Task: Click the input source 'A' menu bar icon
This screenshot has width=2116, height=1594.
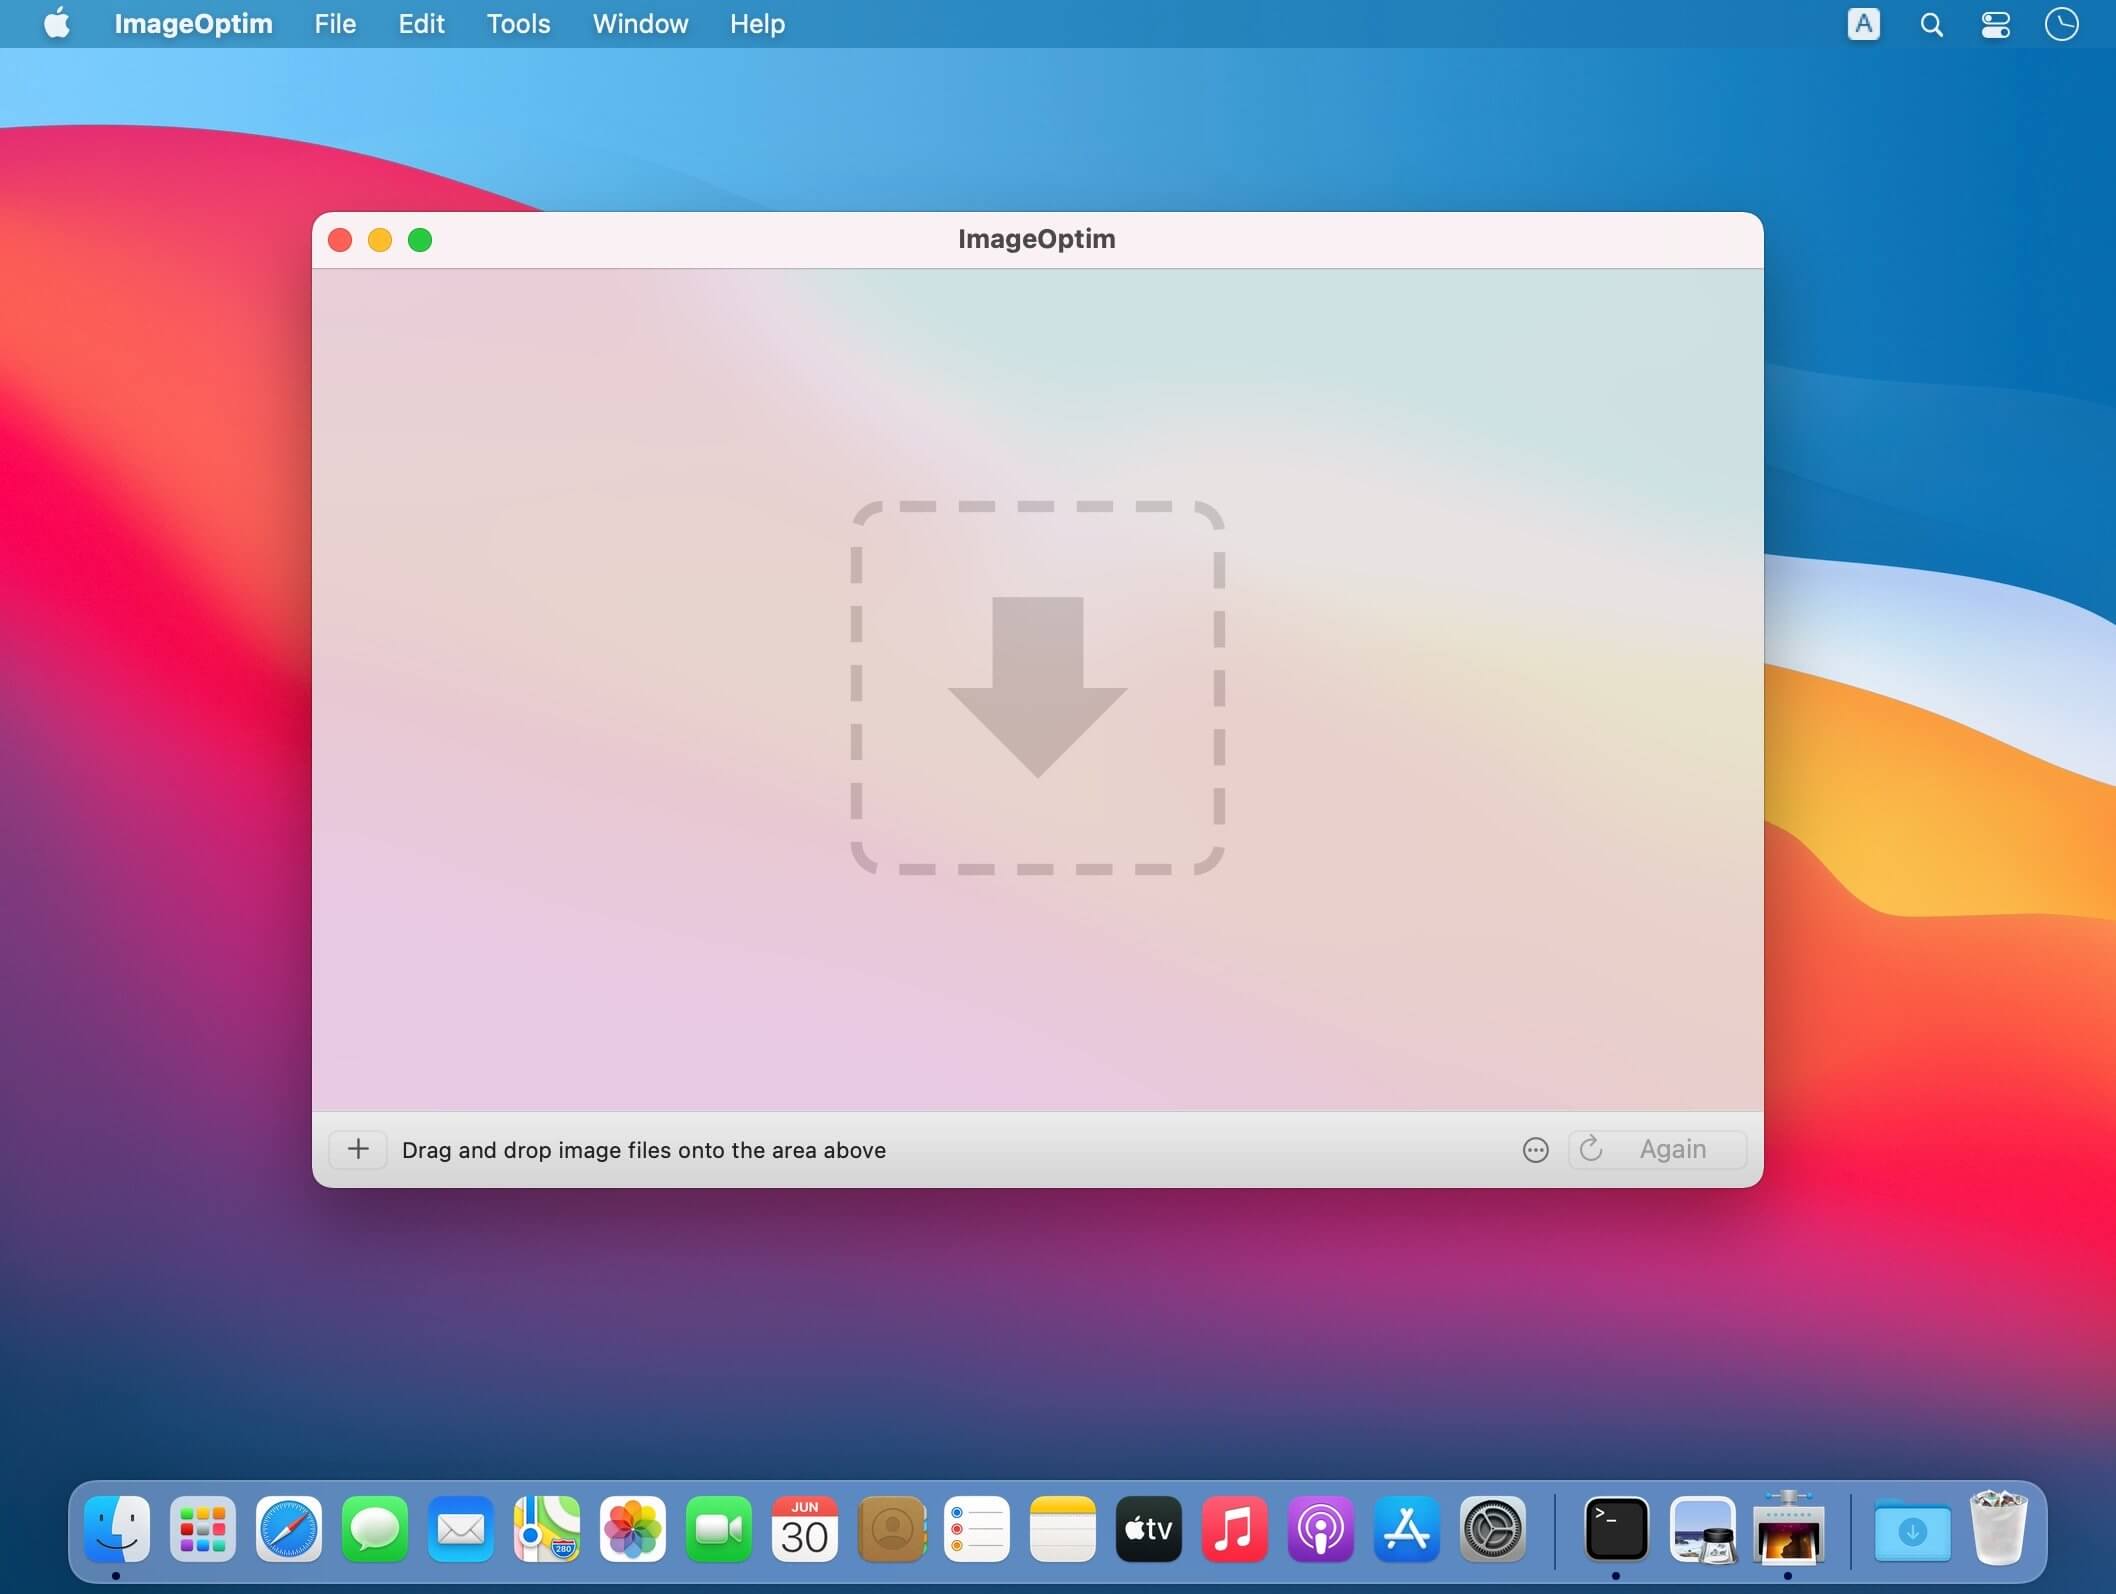Action: 1863,24
